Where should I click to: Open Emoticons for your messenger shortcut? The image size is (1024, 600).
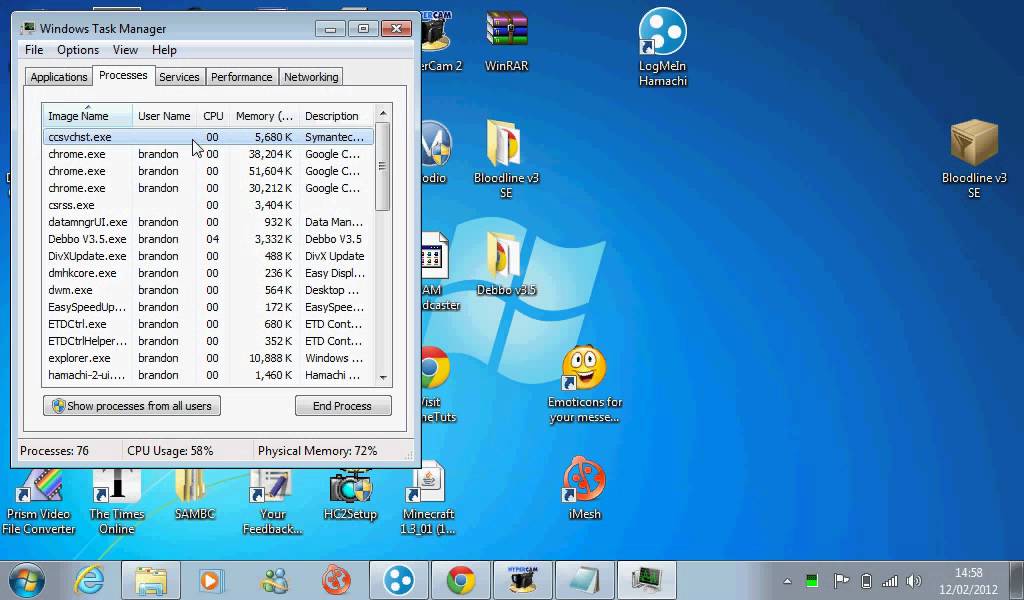click(584, 384)
